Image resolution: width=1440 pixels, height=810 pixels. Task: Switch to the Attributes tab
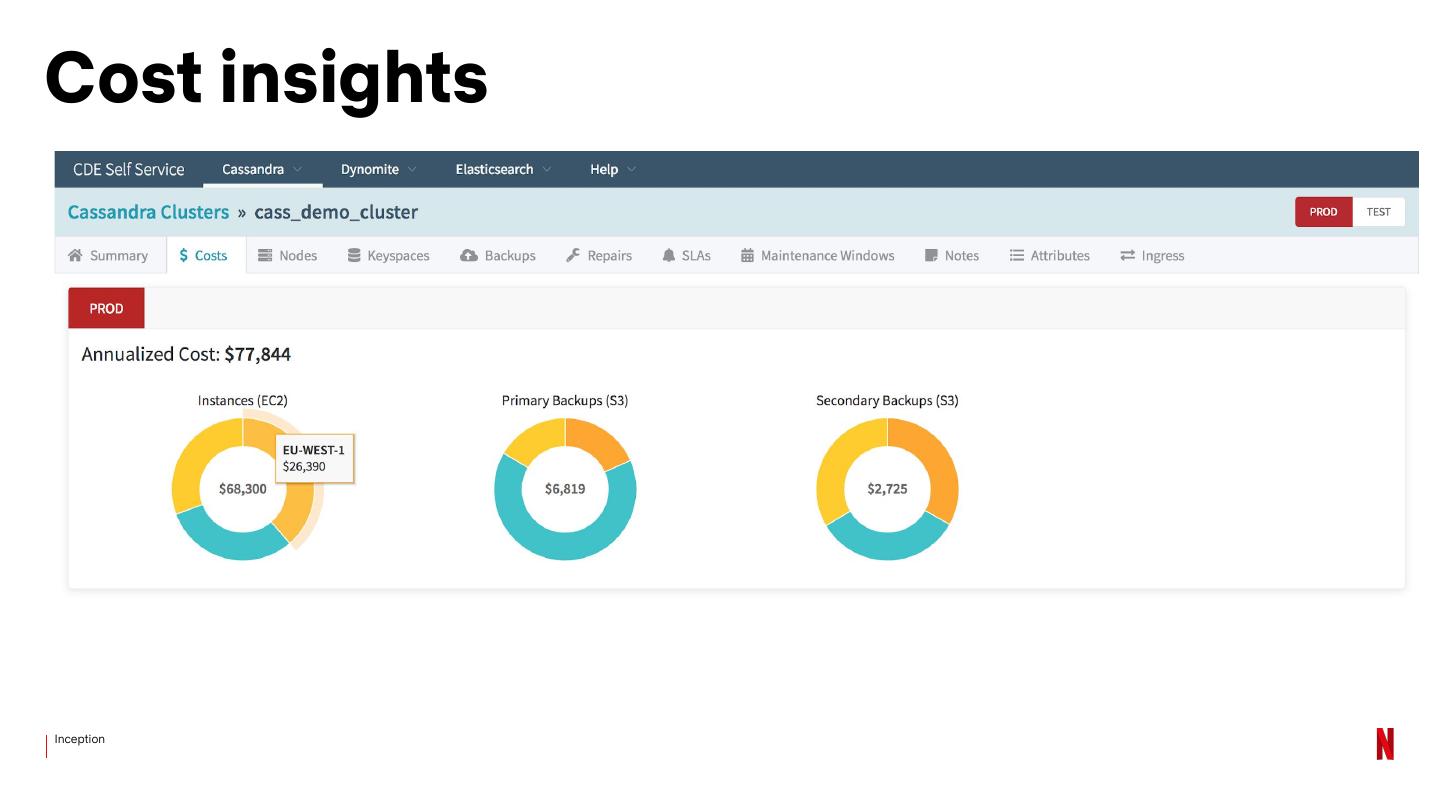click(x=1049, y=256)
